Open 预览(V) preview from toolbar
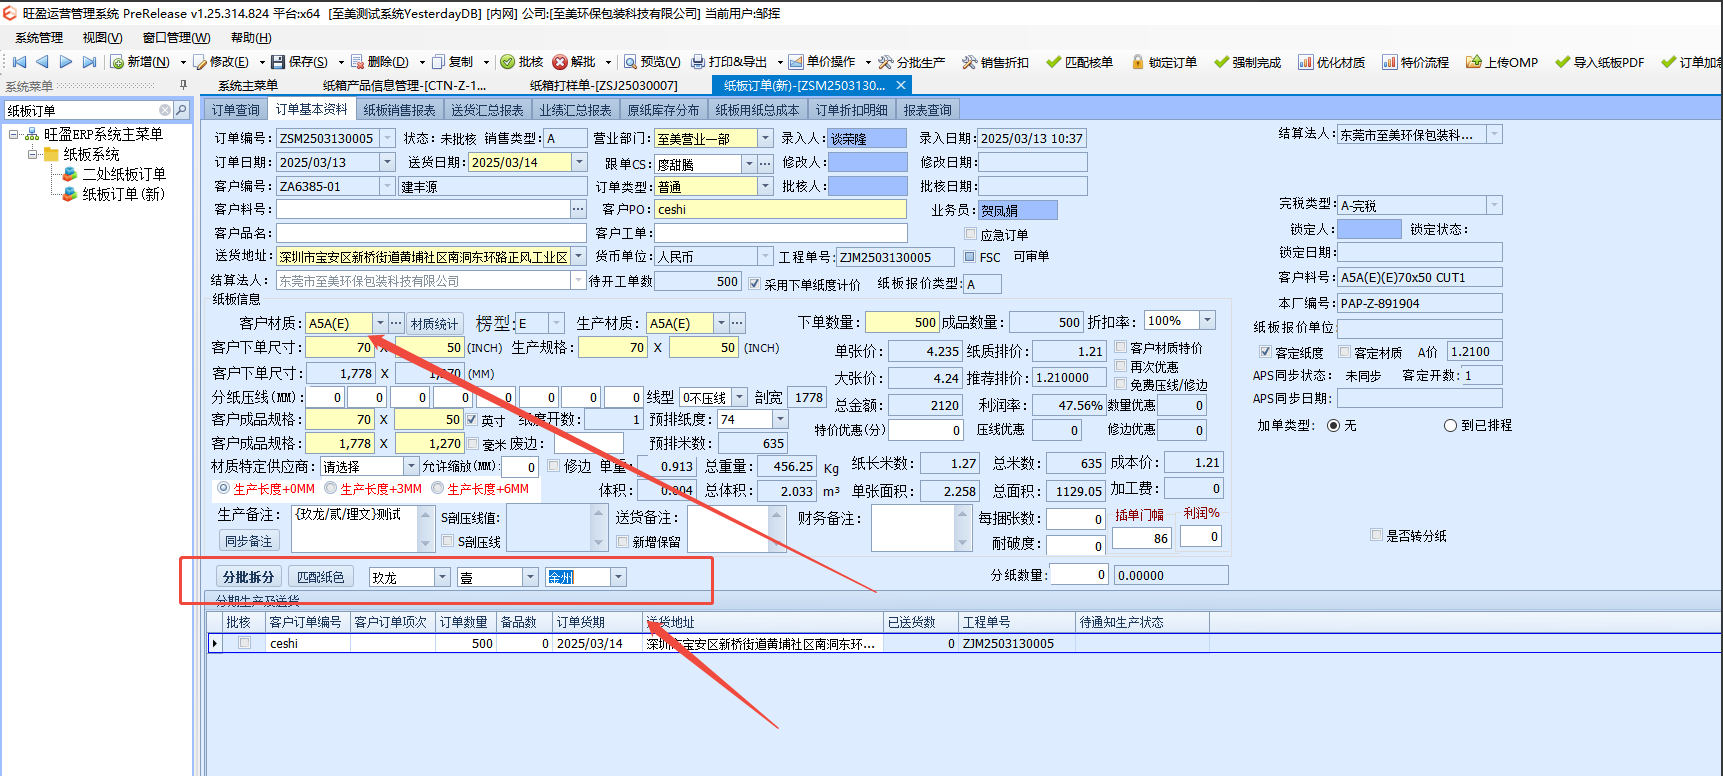Viewport: 1723px width, 776px height. [652, 62]
